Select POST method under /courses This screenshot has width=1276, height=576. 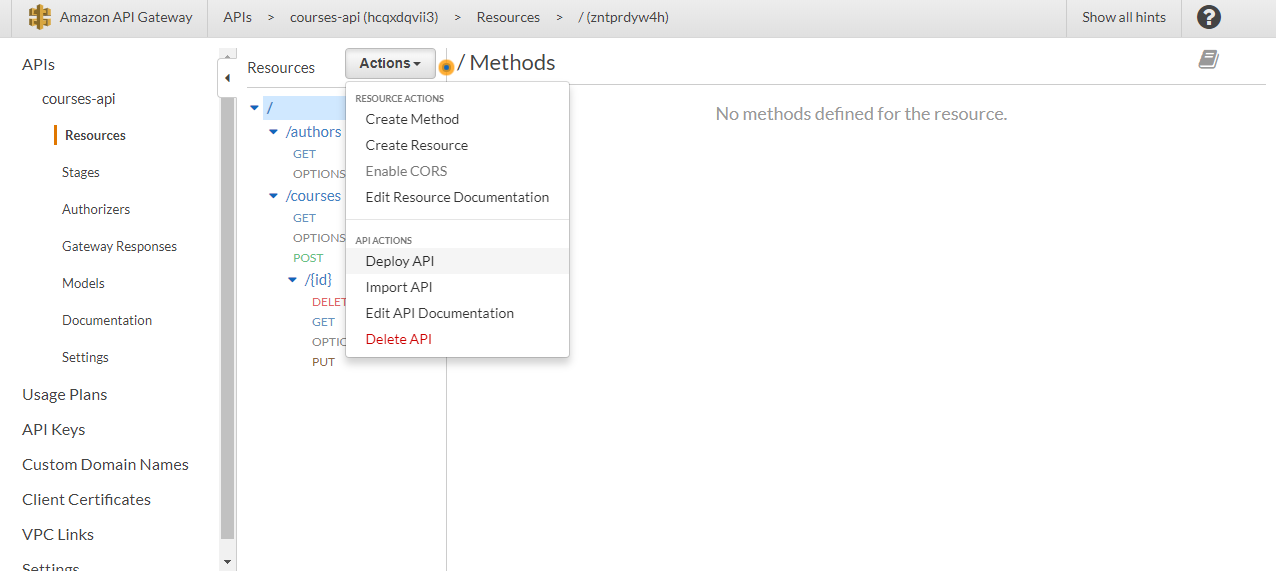click(308, 258)
